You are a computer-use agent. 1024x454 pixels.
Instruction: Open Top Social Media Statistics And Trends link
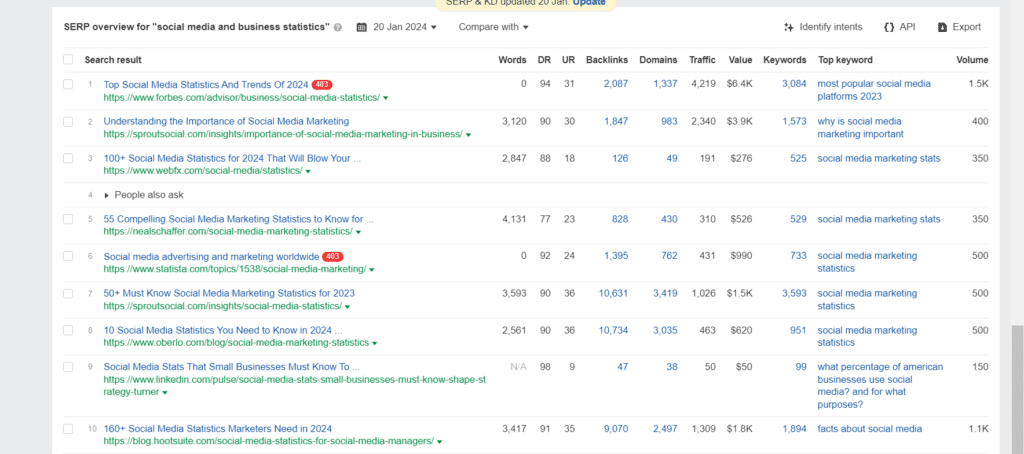click(206, 85)
